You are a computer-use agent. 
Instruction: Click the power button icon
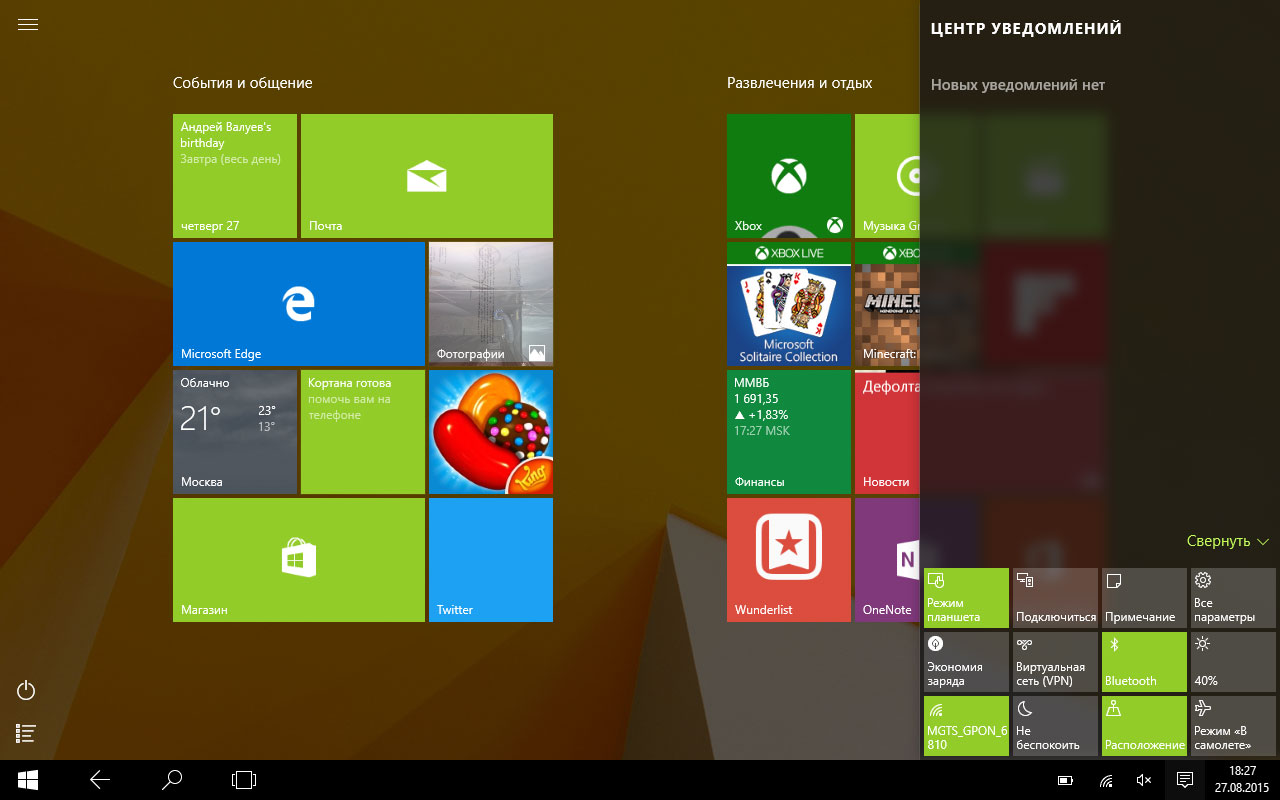point(27,690)
